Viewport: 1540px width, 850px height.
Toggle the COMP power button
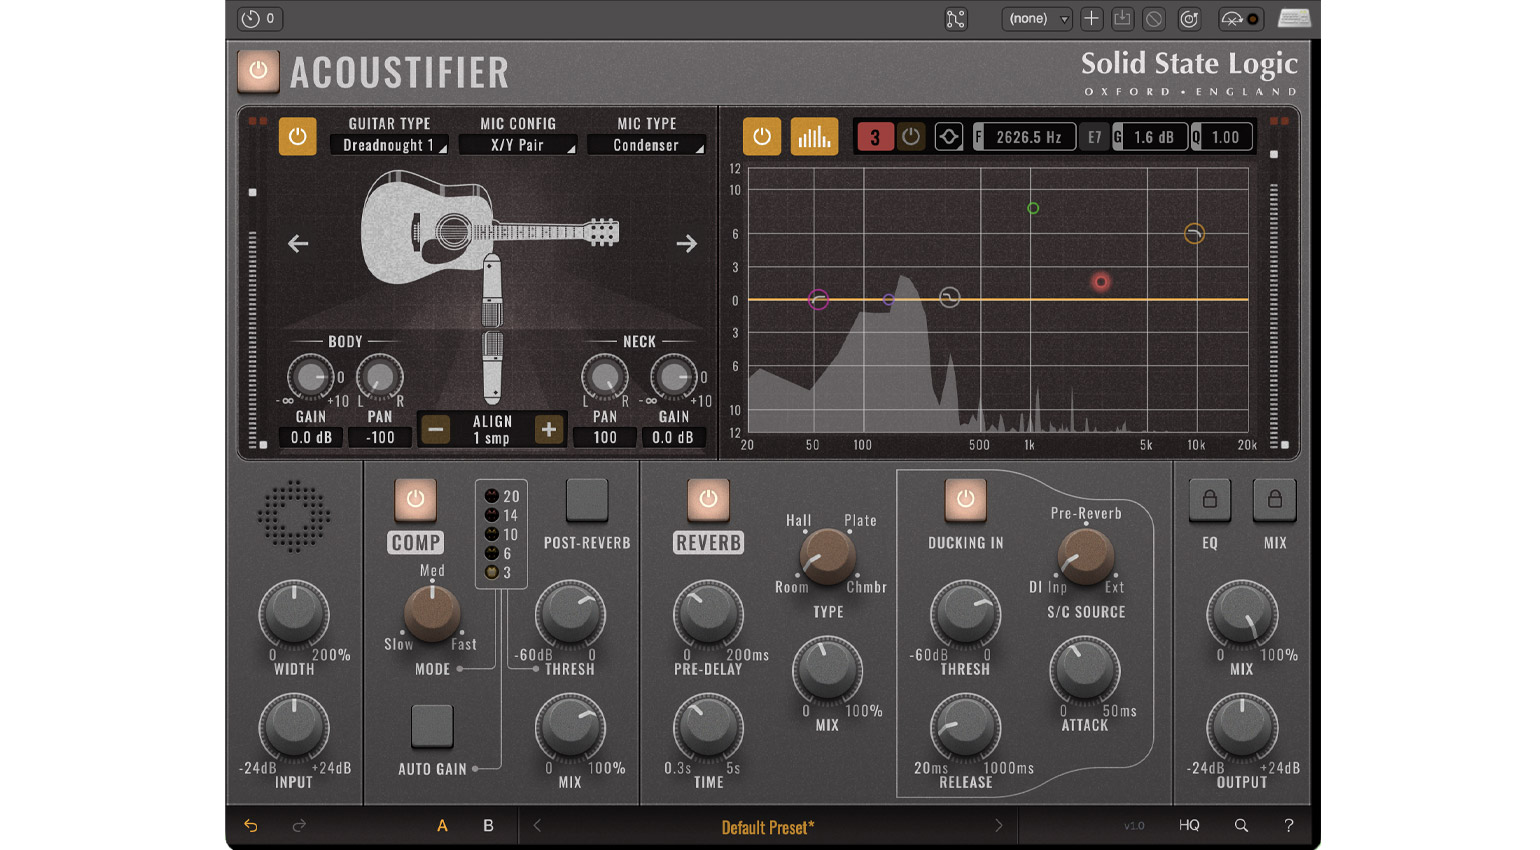(x=415, y=499)
